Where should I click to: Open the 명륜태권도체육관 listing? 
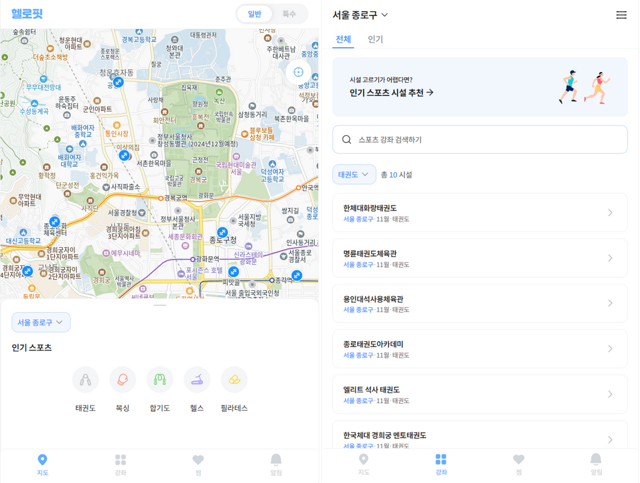[x=480, y=258]
